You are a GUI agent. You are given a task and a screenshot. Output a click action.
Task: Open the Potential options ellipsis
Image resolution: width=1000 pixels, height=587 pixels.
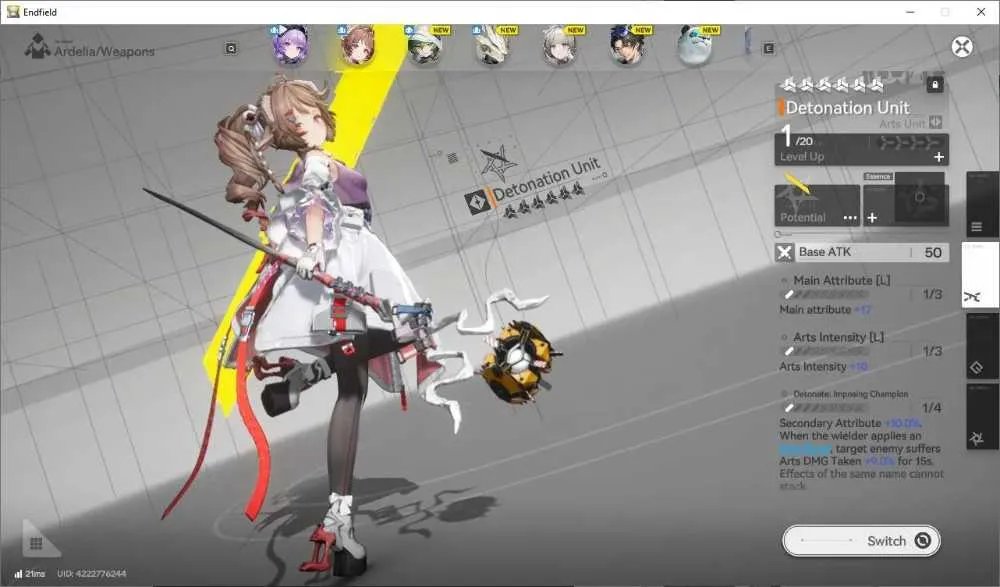pyautogui.click(x=849, y=218)
